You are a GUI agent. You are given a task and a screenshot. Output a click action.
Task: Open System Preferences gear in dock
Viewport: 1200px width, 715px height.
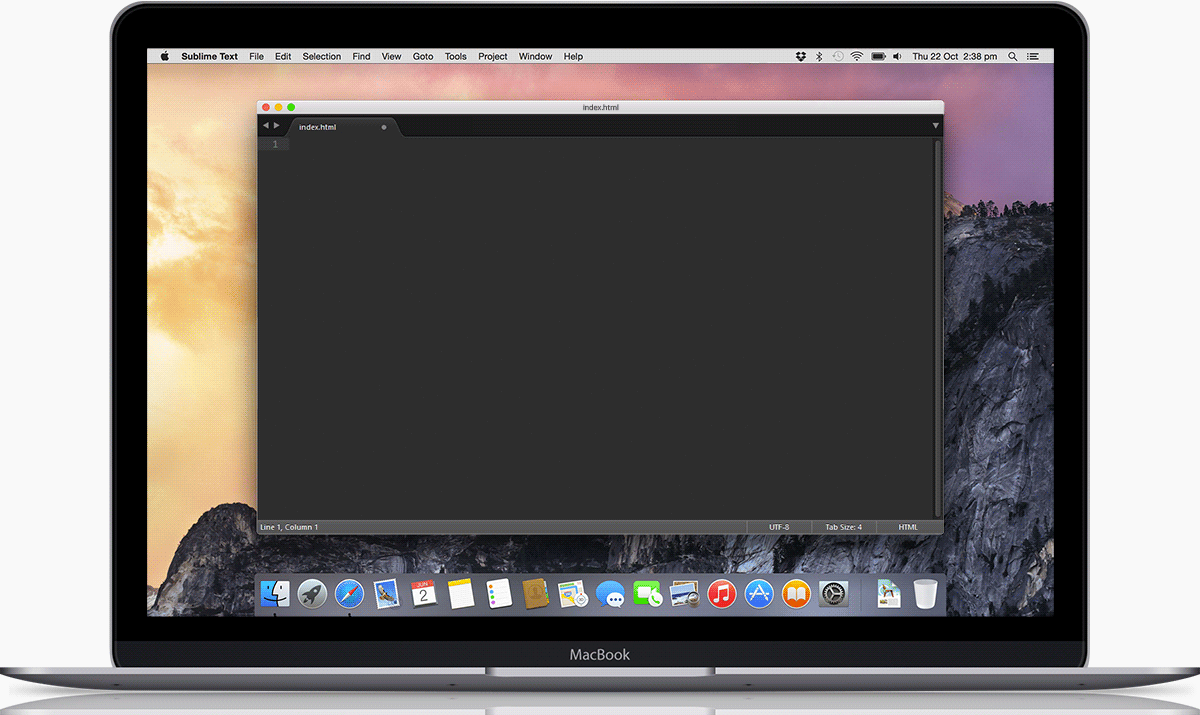pos(834,594)
